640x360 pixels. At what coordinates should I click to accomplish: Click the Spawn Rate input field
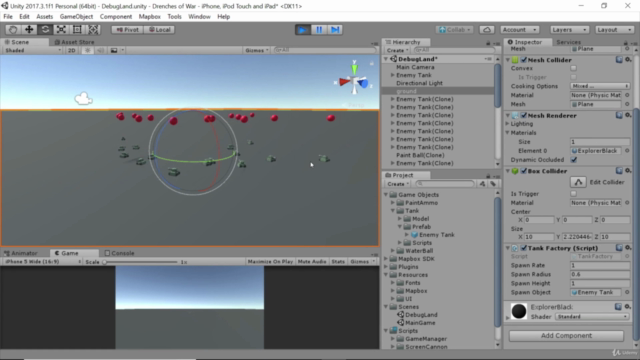(600, 265)
